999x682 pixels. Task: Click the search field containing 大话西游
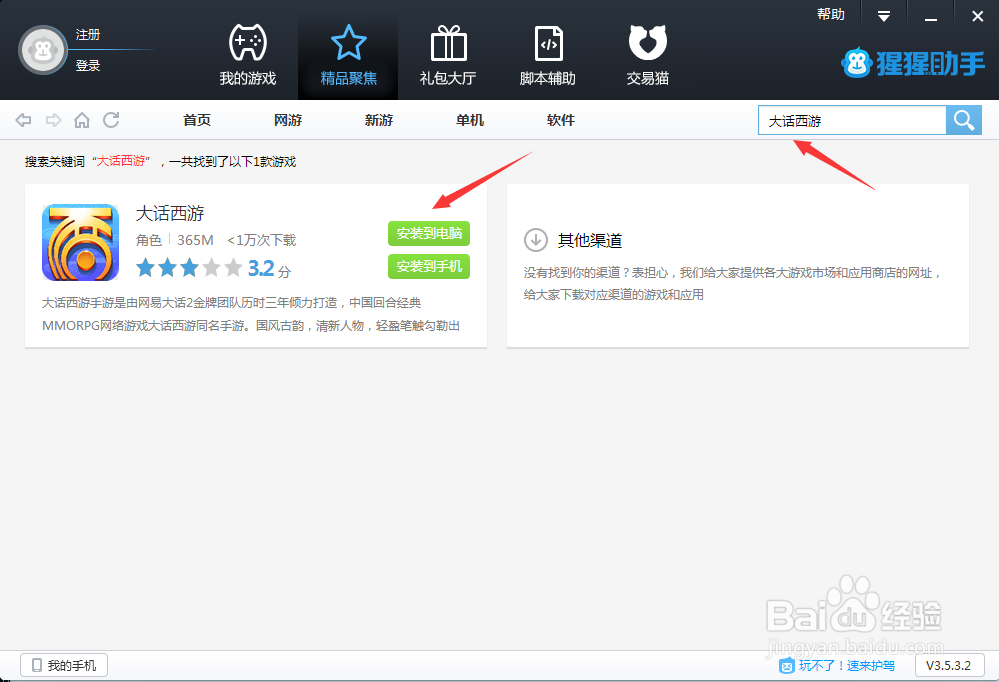click(852, 120)
